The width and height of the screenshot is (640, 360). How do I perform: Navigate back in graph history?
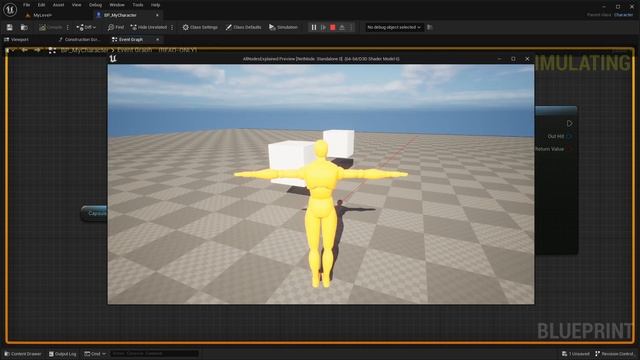[25, 50]
